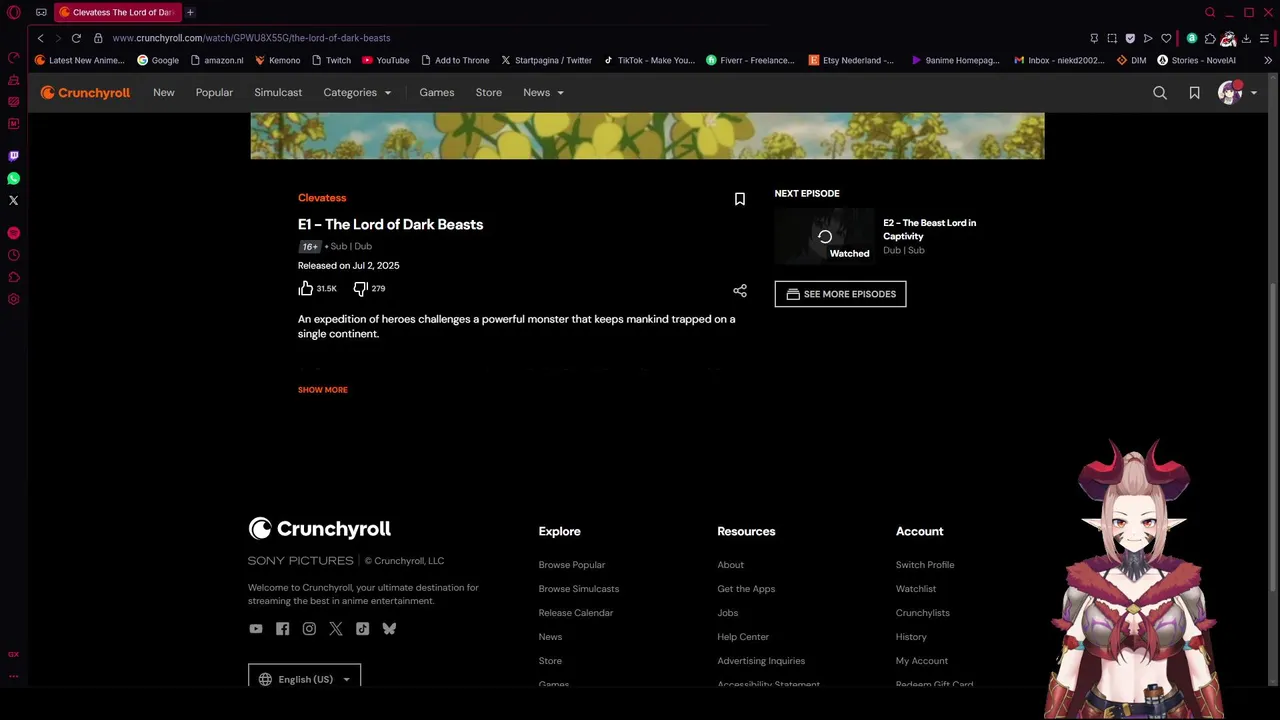Open Crunchyroll's Instagram icon in footer

(x=309, y=629)
